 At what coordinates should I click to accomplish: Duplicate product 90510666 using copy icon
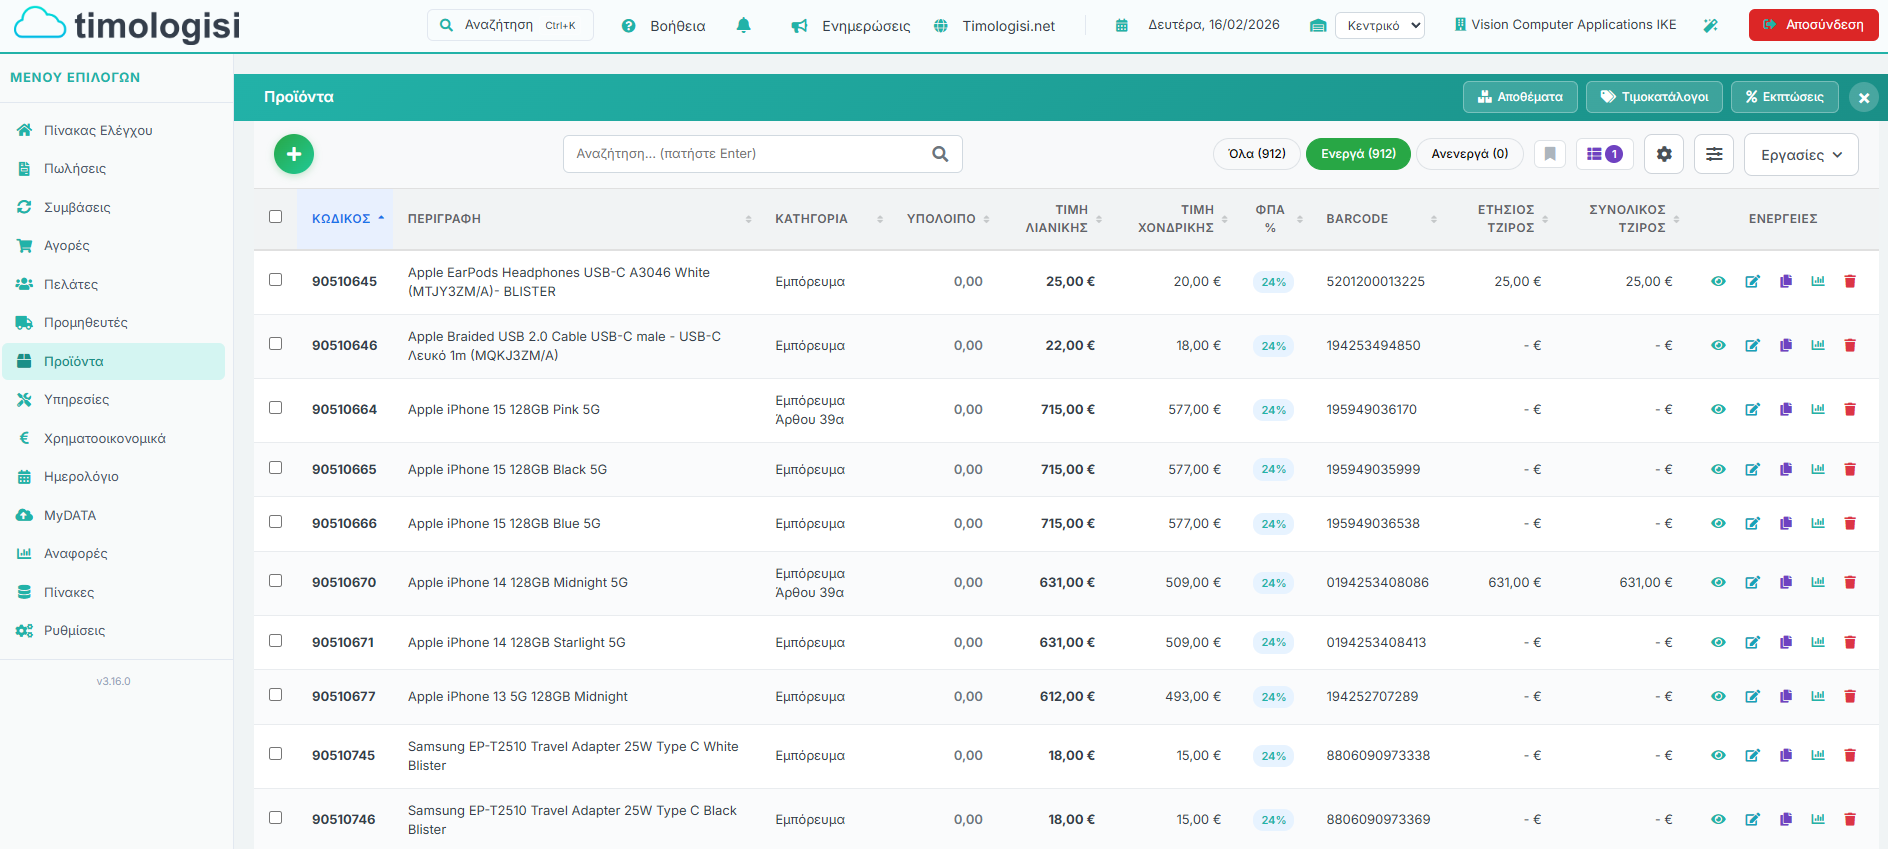coord(1785,524)
